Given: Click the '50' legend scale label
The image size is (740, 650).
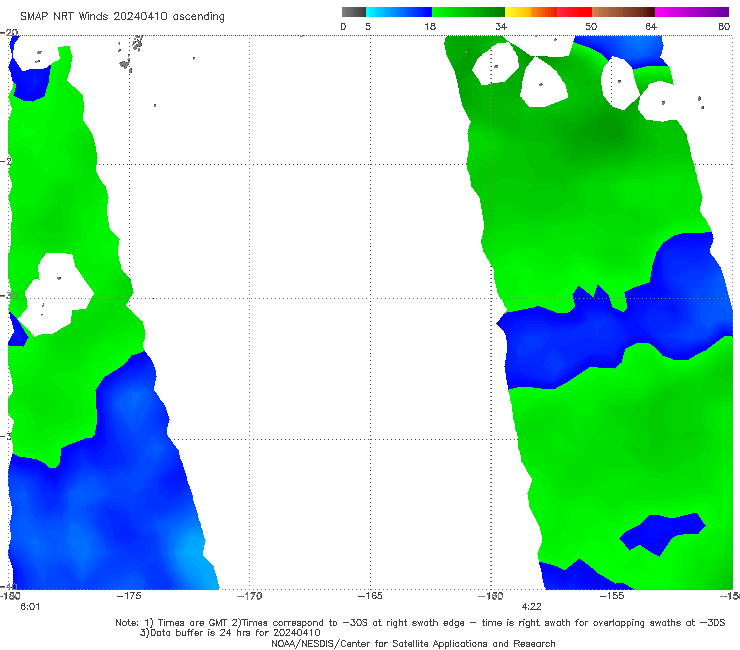Looking at the screenshot, I should click(591, 27).
